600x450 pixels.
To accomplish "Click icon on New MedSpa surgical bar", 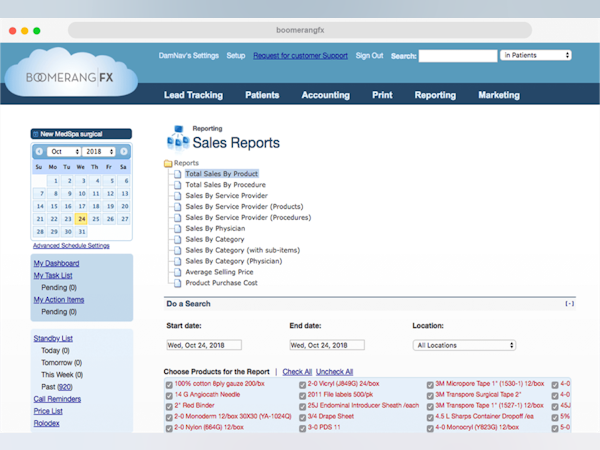I will tap(36, 134).
